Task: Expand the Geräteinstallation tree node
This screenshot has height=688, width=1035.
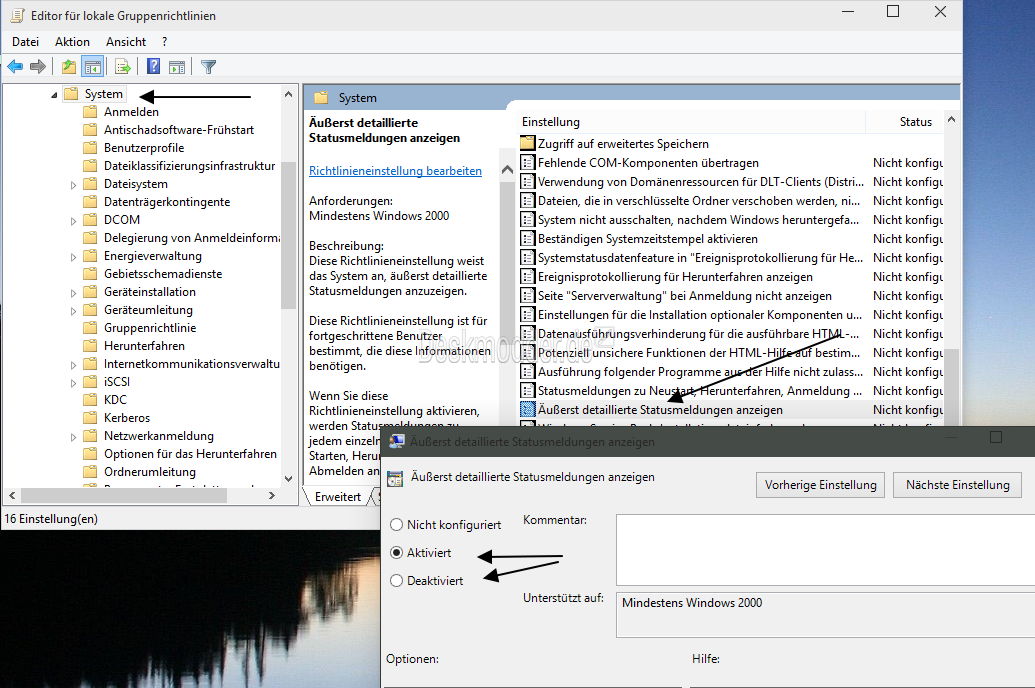Action: (x=73, y=292)
